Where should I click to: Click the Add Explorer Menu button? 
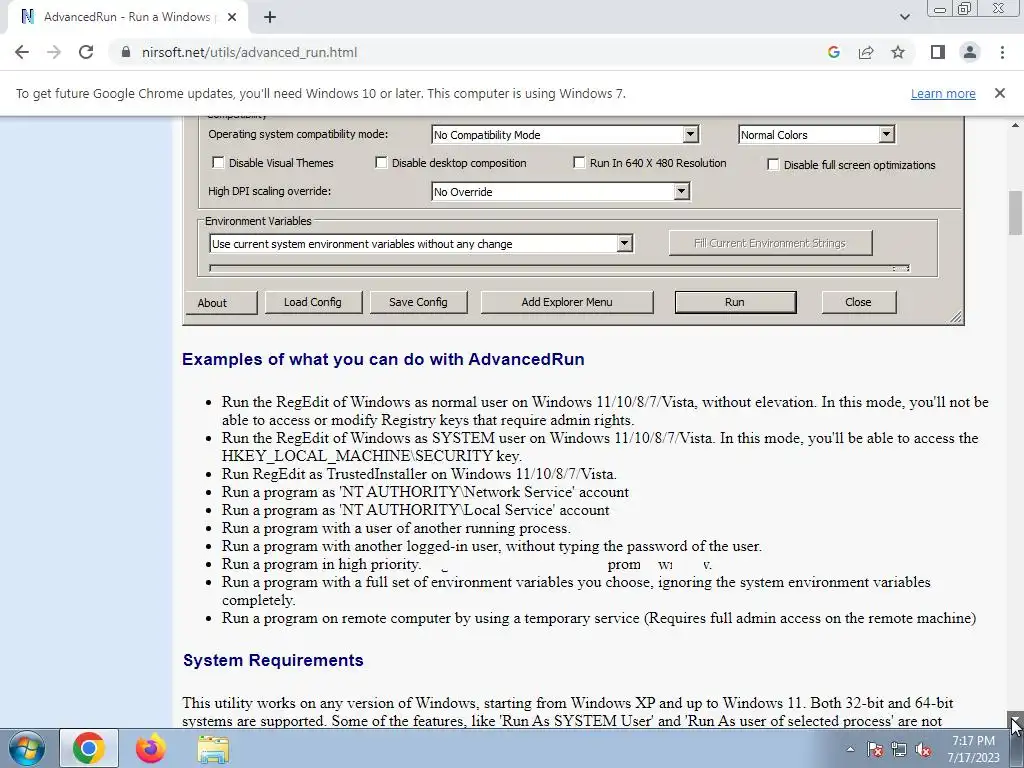(567, 302)
